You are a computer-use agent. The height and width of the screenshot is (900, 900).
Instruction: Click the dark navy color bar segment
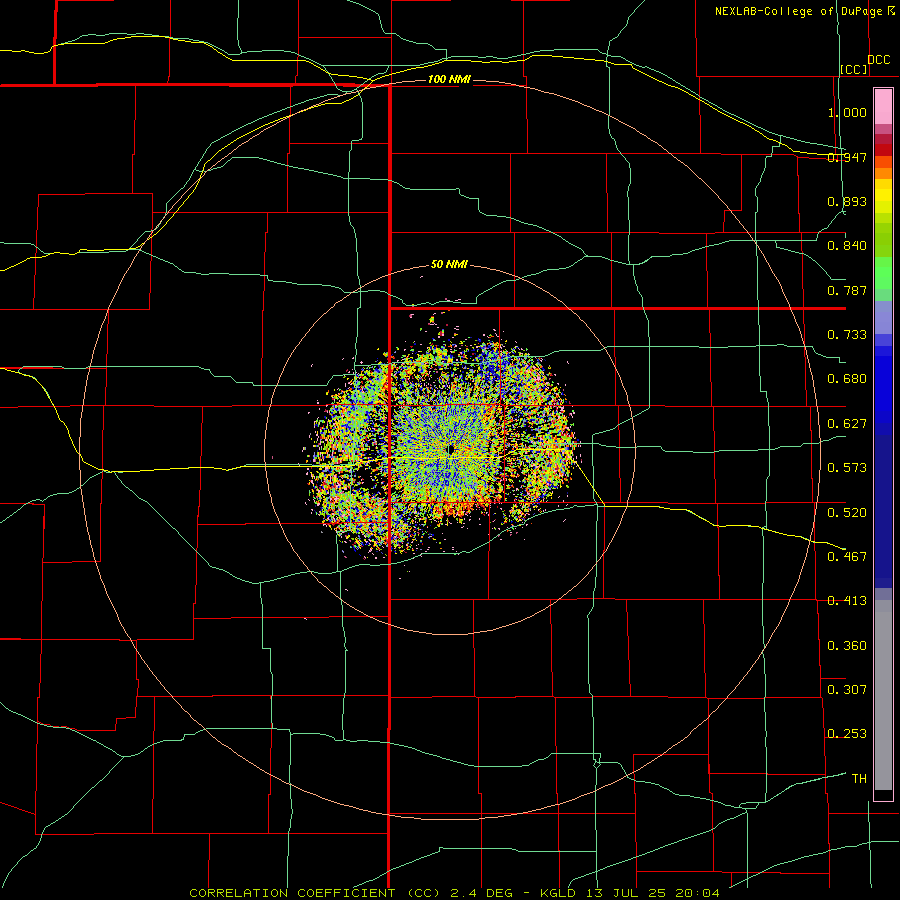(x=883, y=511)
